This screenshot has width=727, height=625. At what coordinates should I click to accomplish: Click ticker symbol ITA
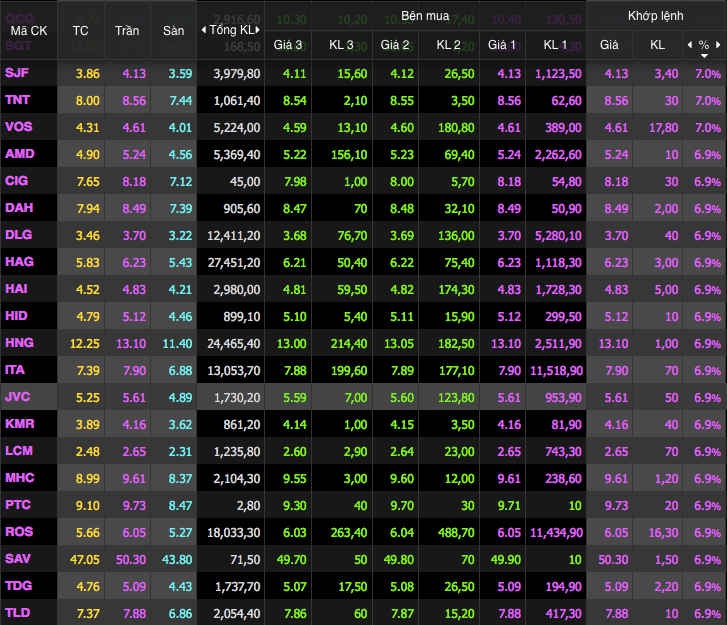[16, 369]
